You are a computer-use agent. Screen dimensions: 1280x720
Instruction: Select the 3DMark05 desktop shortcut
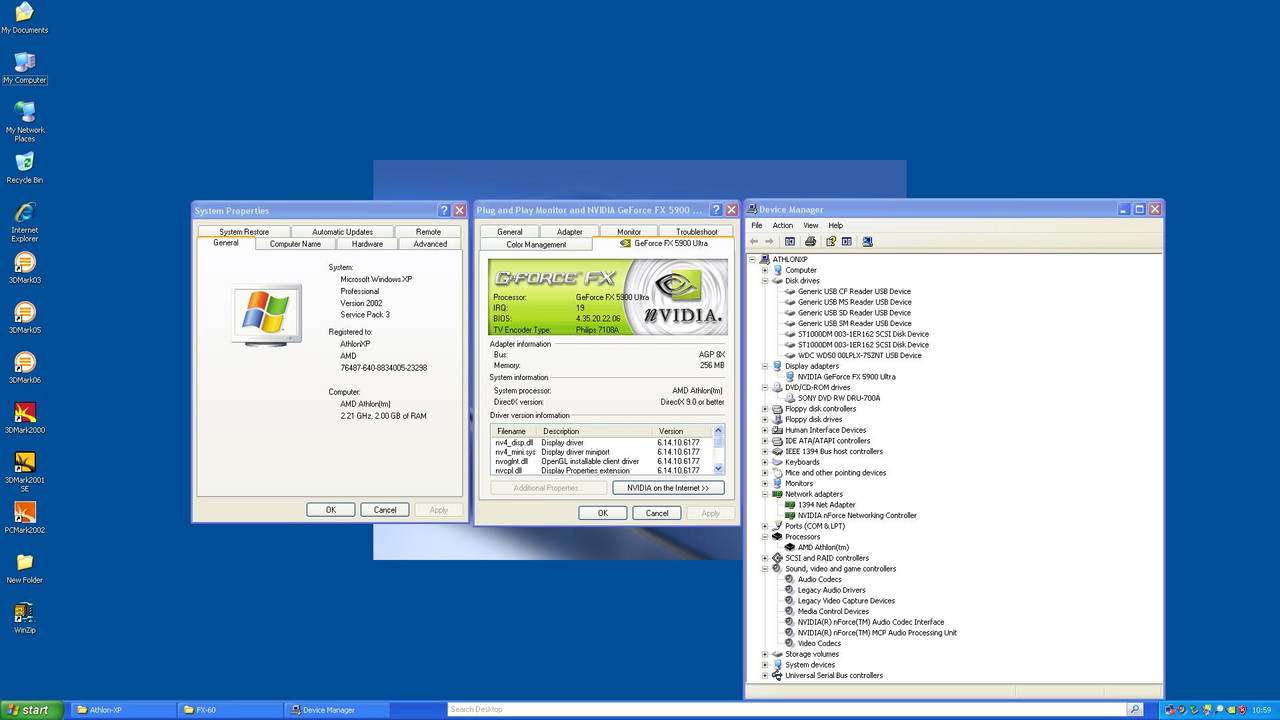coord(24,317)
